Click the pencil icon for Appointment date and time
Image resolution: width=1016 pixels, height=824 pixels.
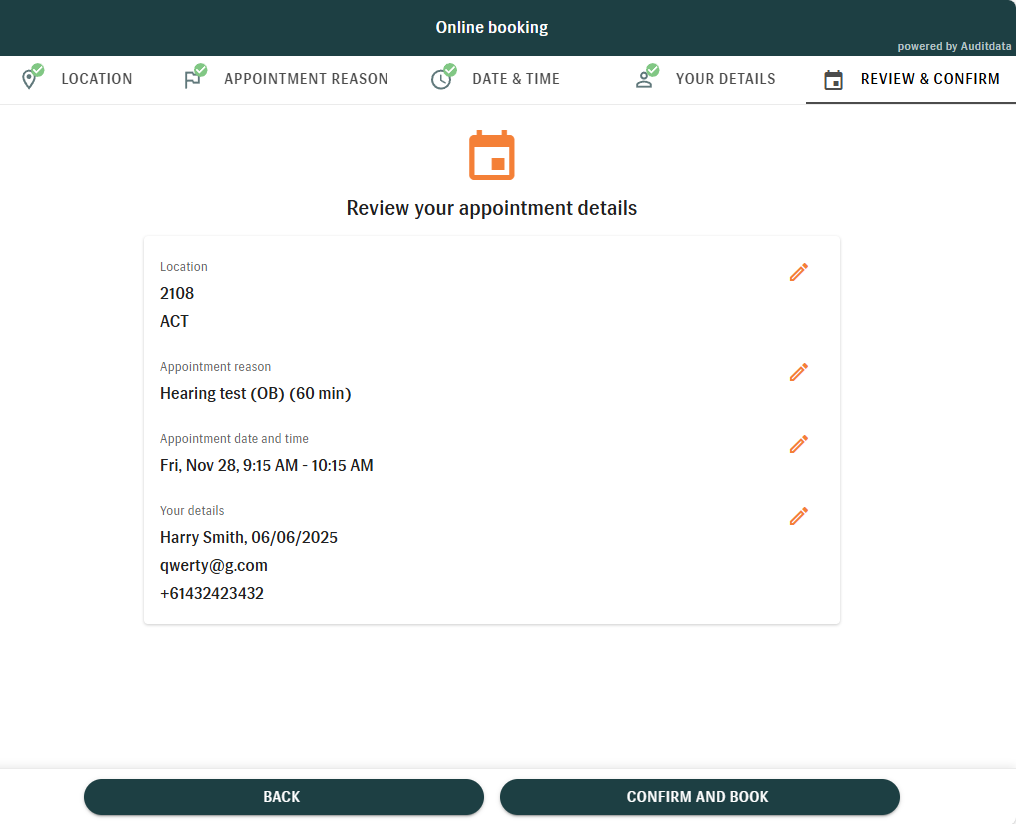pyautogui.click(x=798, y=444)
